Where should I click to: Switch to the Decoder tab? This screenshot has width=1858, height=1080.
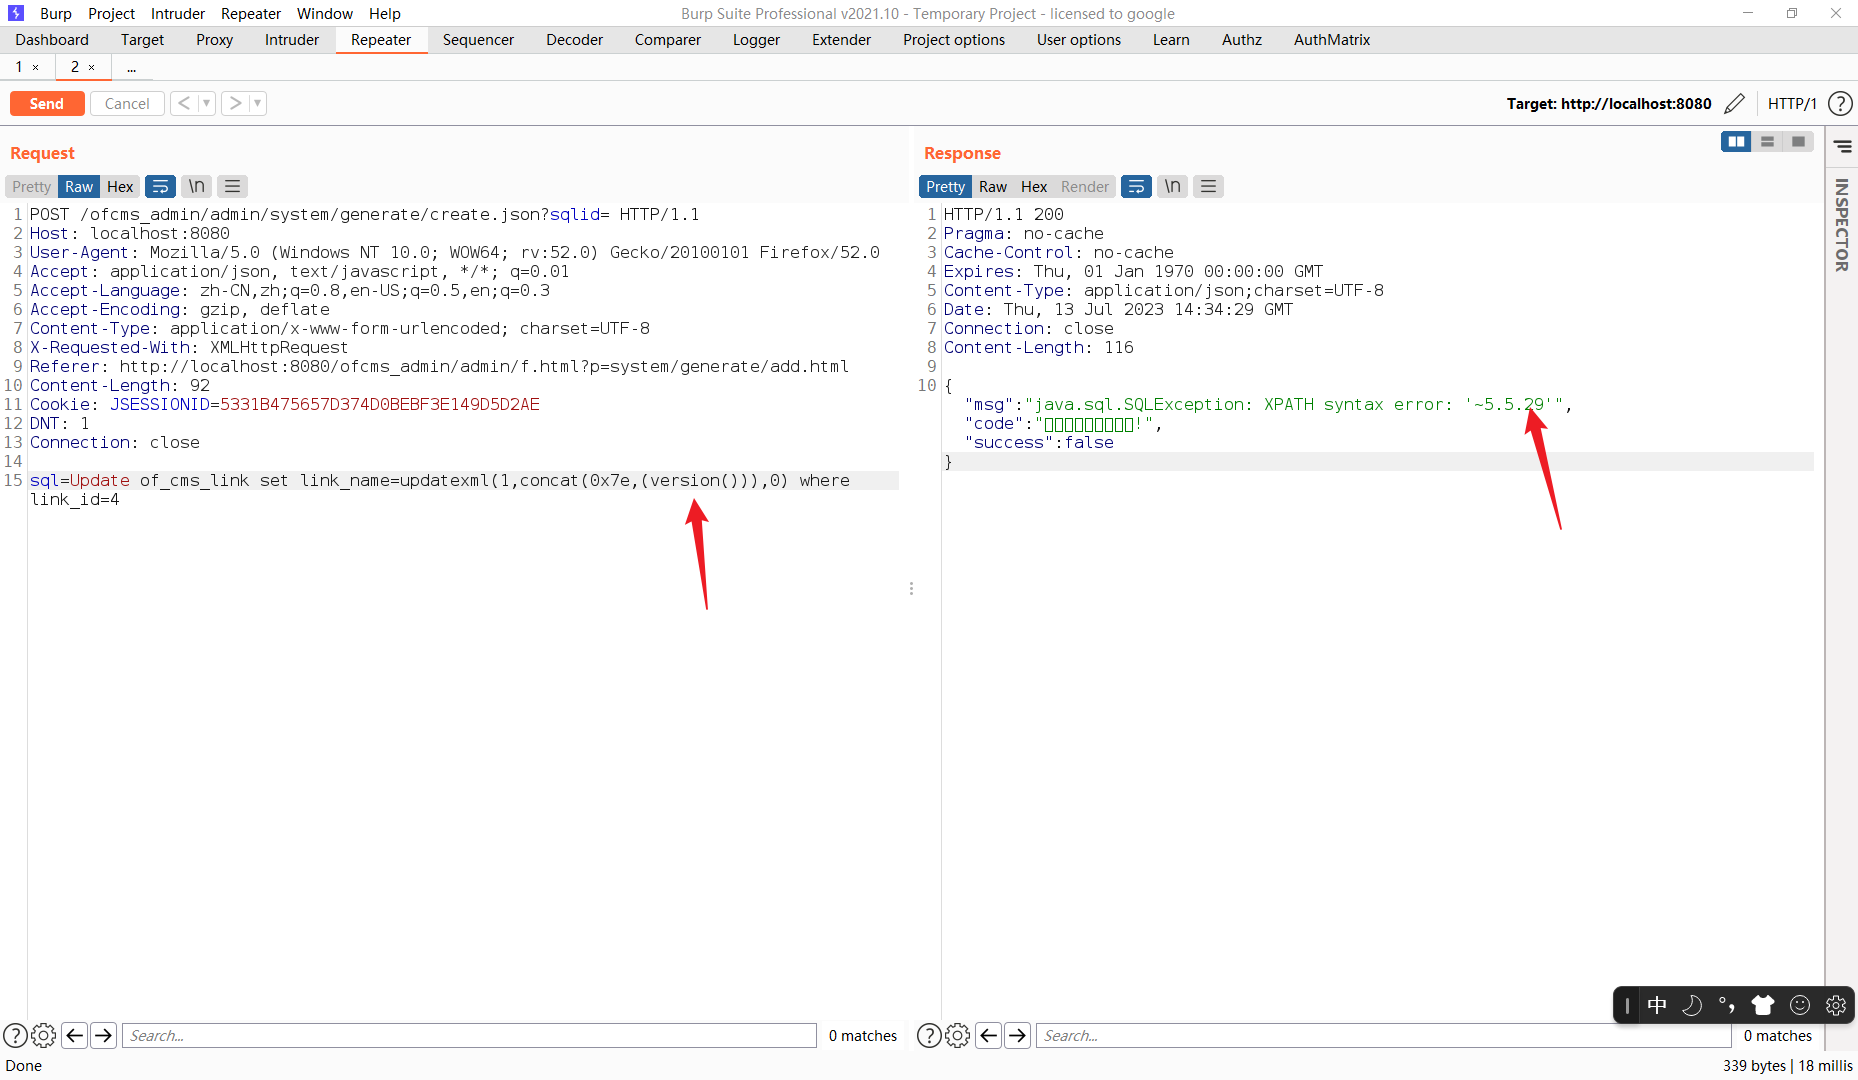(x=574, y=40)
